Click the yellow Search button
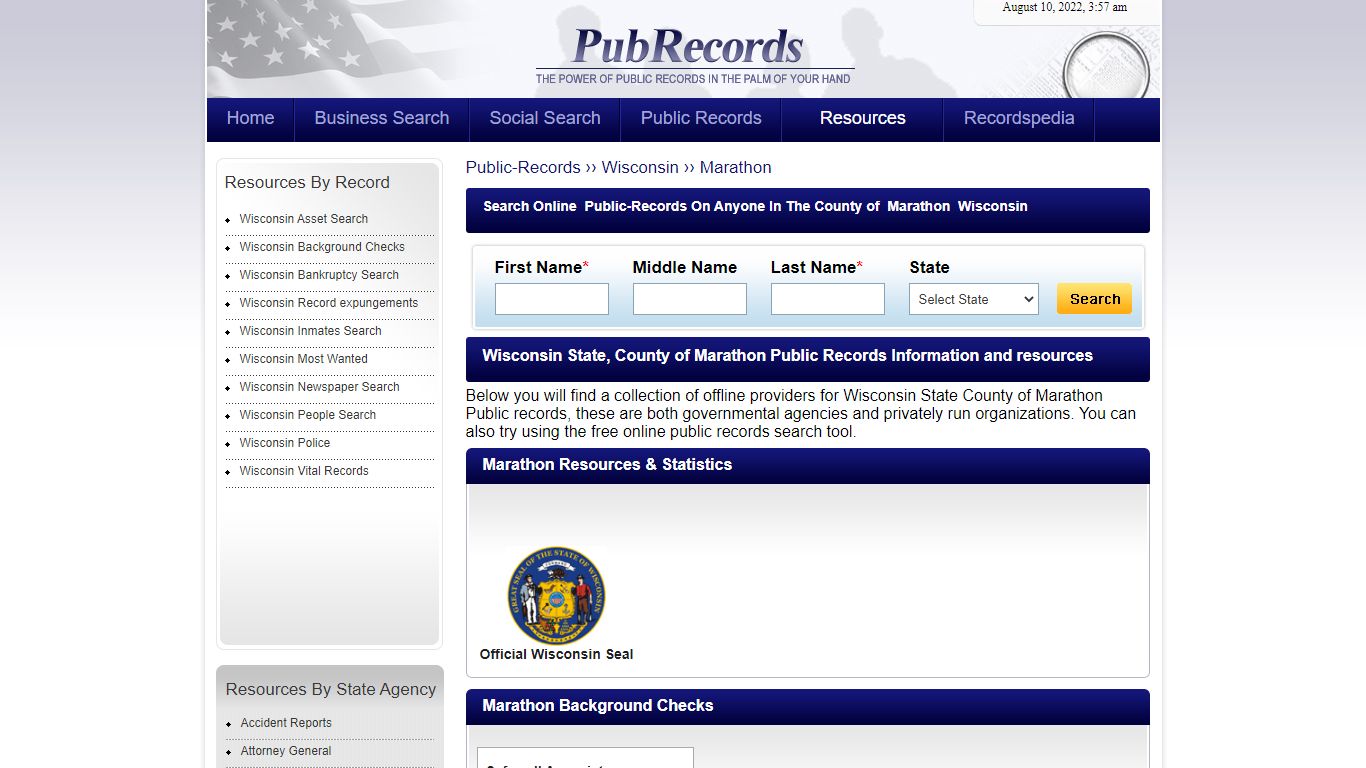1366x768 pixels. (x=1095, y=299)
